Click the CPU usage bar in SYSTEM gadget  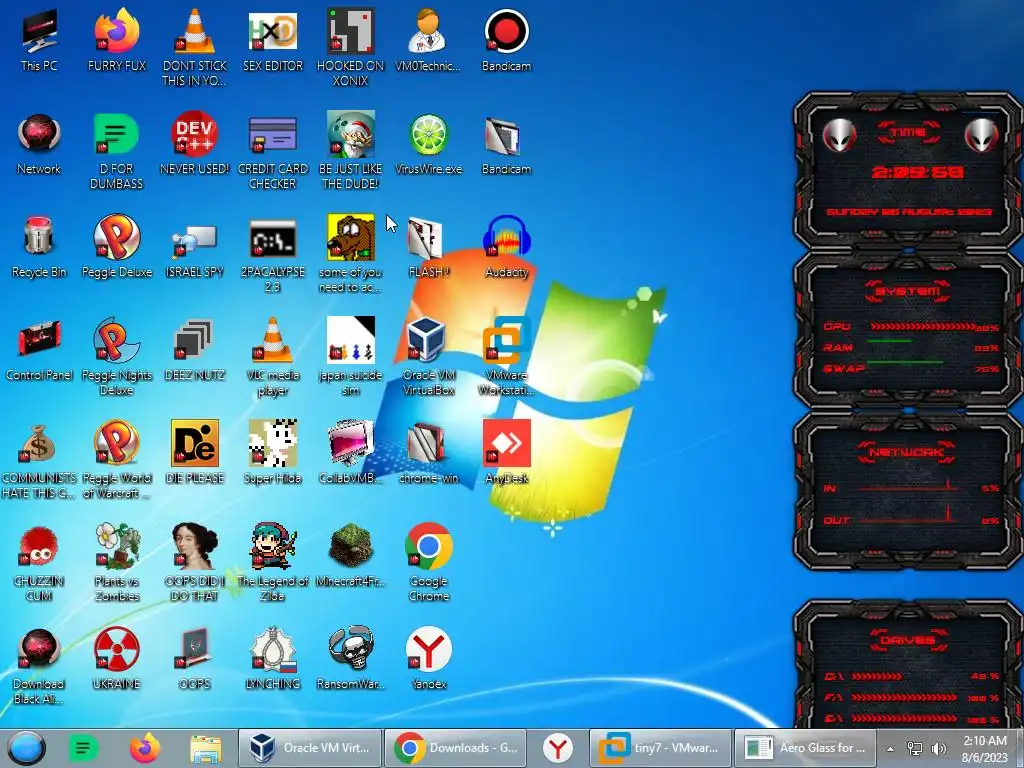pyautogui.click(x=922, y=326)
